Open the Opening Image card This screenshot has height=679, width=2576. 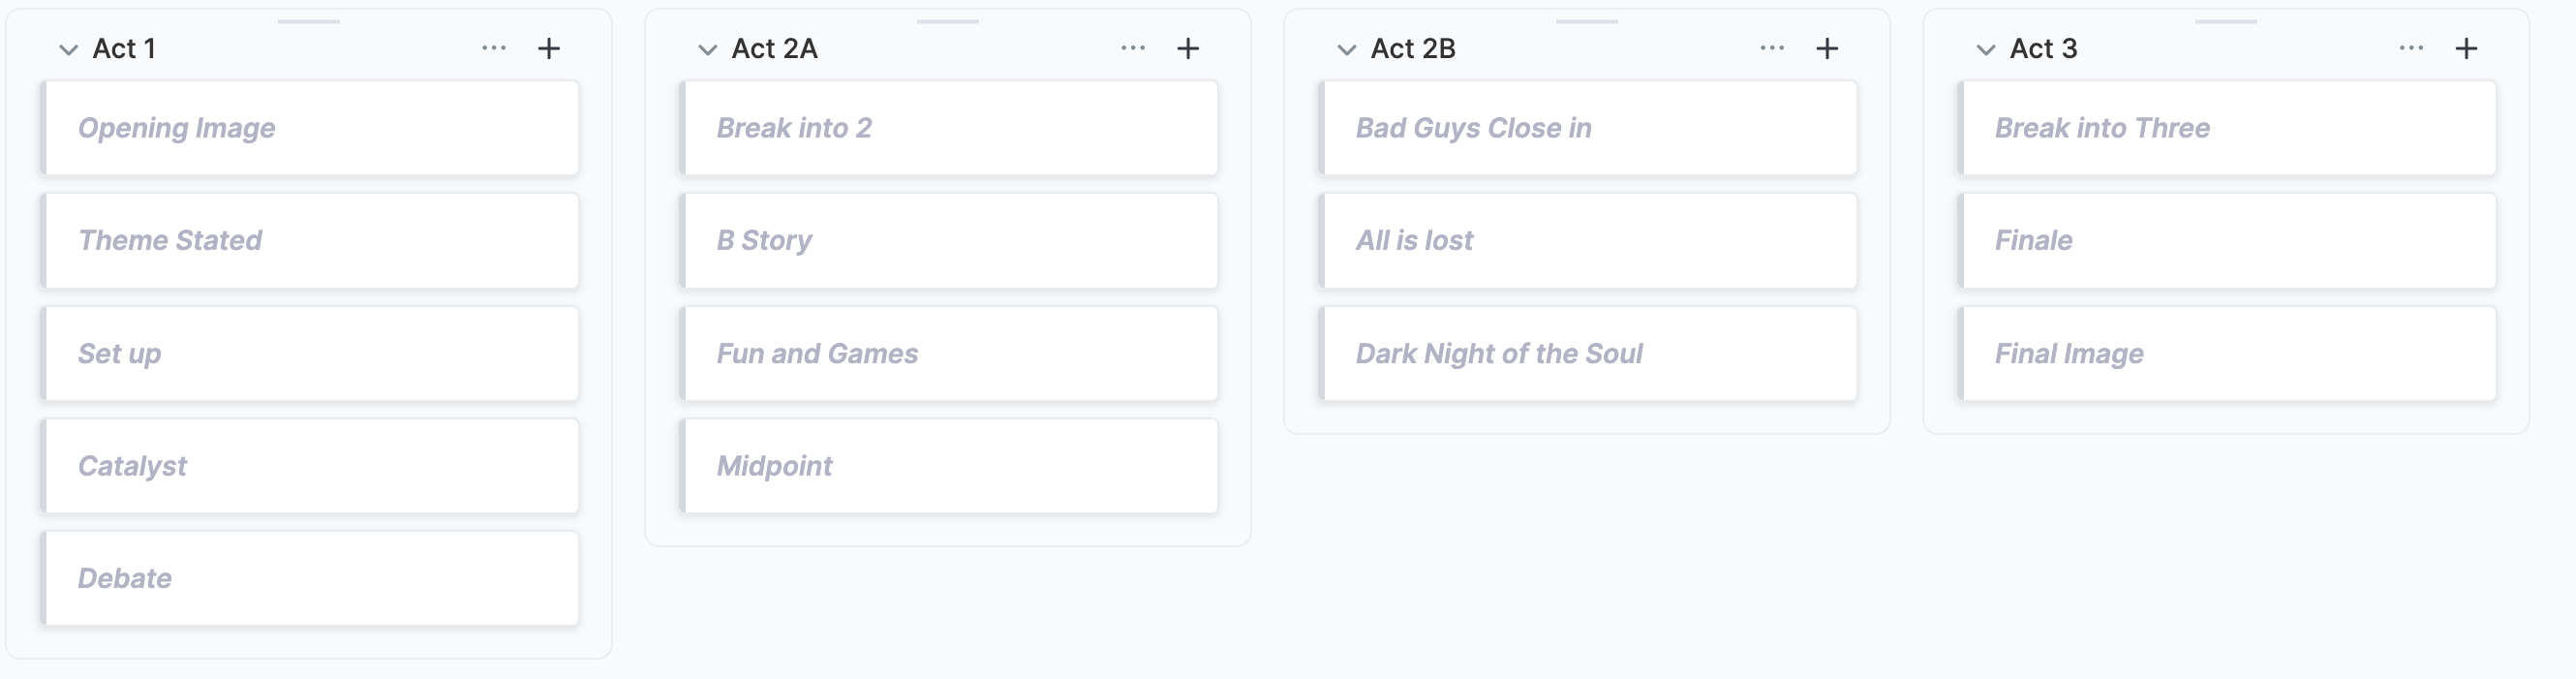tap(310, 128)
